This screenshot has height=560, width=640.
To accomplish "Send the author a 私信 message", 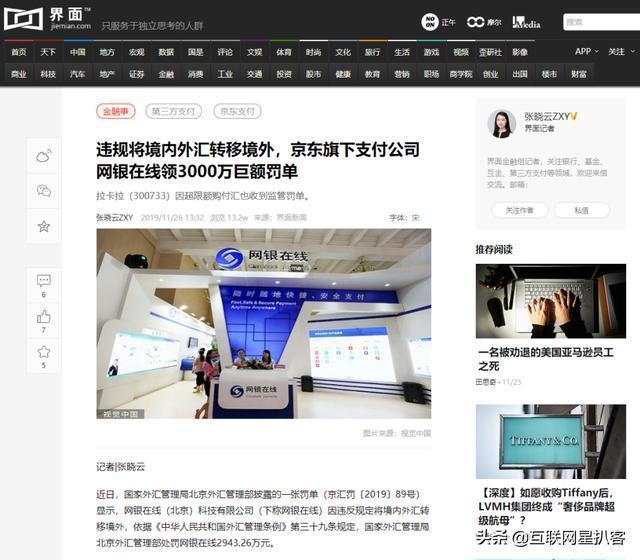I will pos(582,210).
